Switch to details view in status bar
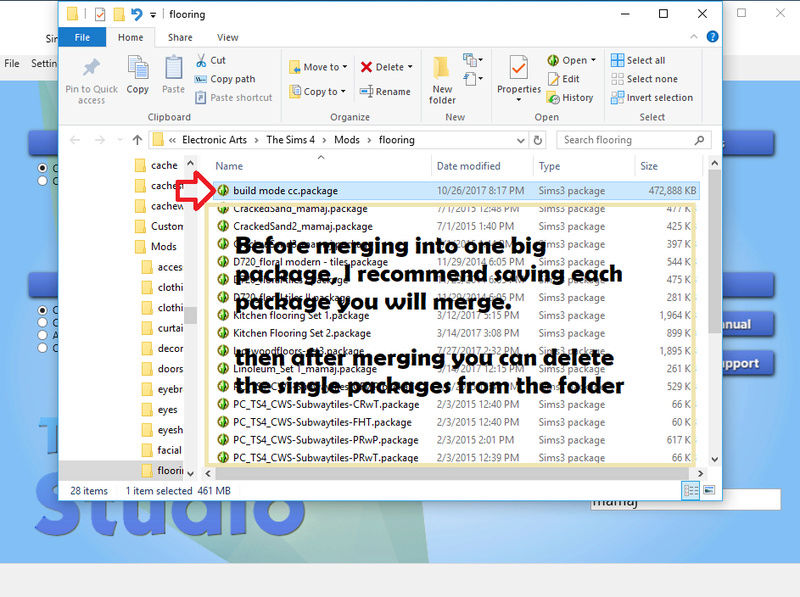Screen dimensions: 800x597 690,491
